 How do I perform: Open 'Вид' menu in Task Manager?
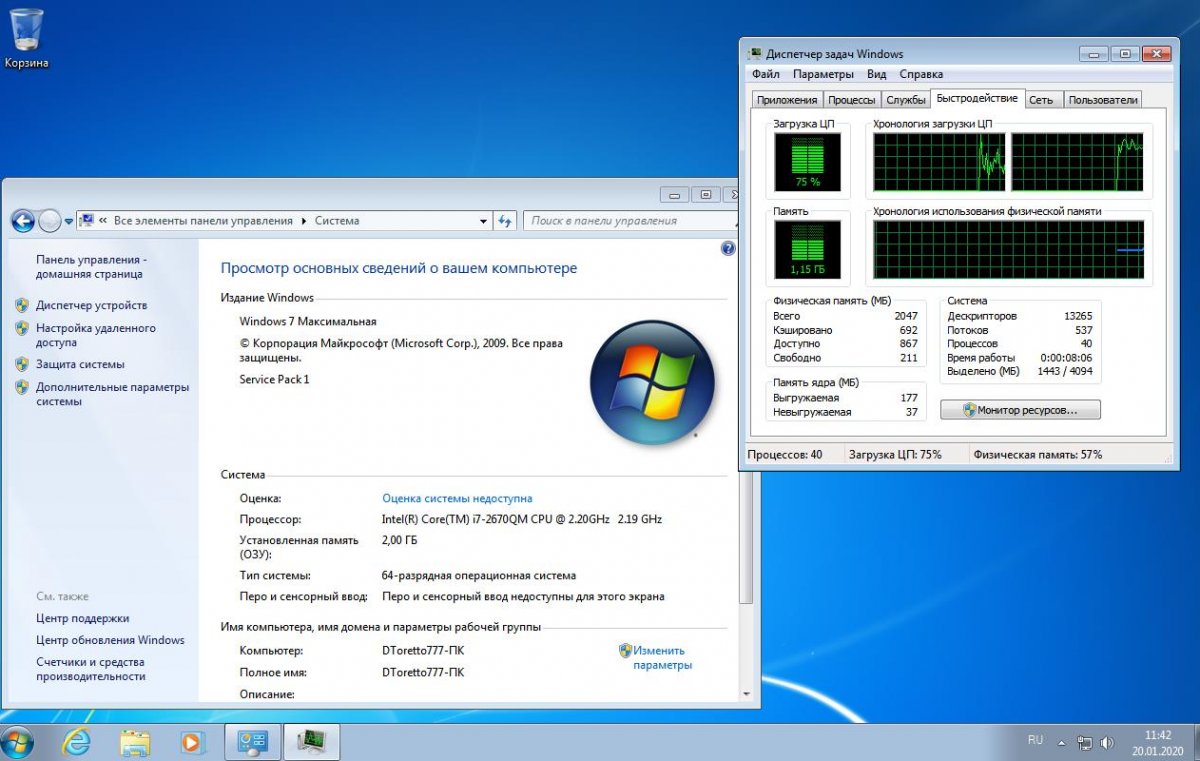(877, 74)
